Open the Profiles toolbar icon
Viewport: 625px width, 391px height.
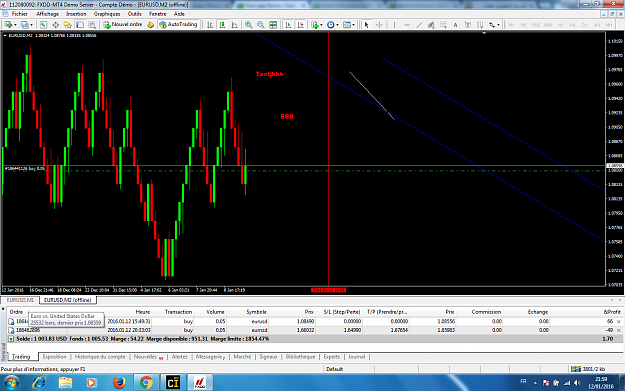pos(25,25)
